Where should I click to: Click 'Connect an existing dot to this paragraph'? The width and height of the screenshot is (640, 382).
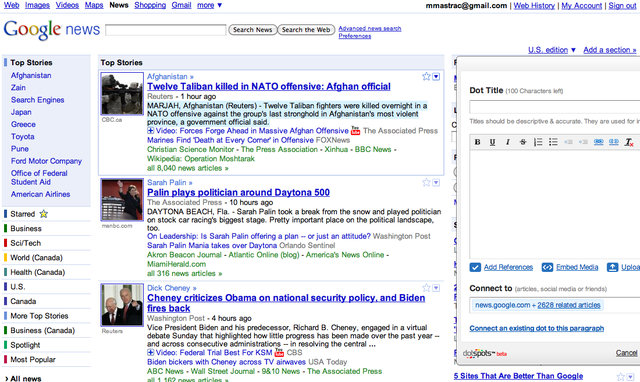click(x=536, y=328)
